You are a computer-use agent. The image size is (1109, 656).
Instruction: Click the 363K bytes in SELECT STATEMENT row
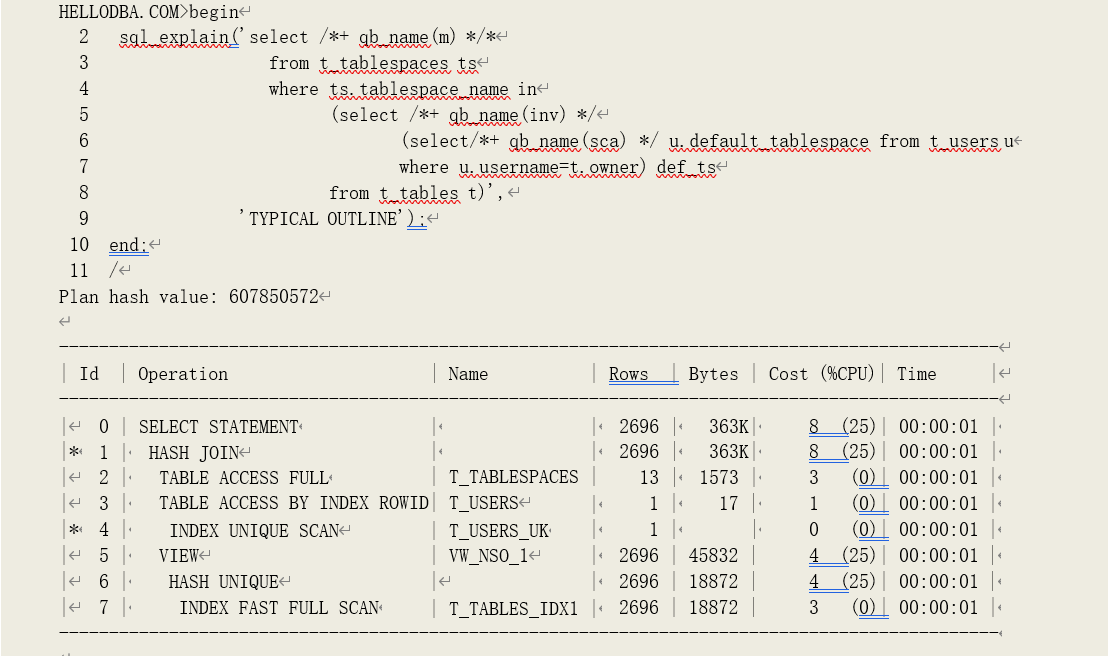[x=728, y=427]
